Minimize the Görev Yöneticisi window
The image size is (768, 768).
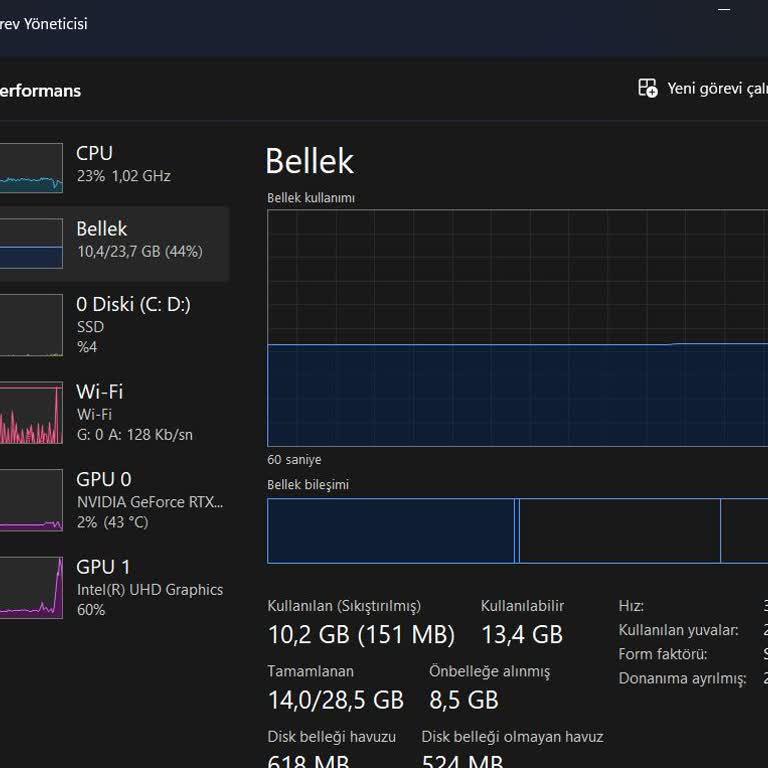point(724,9)
